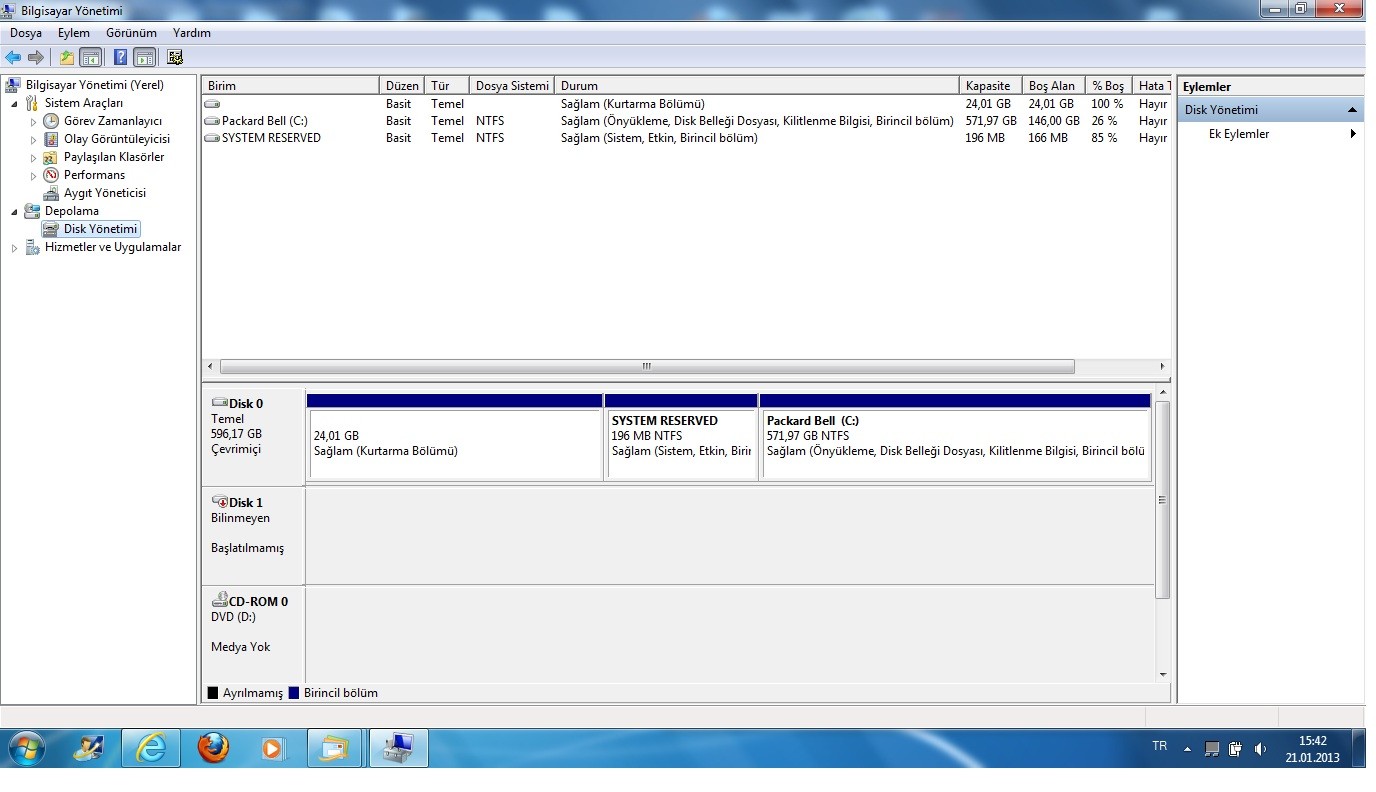This screenshot has height=792, width=1376.
Task: Show hidden tray icons arrow
Action: click(x=1187, y=748)
